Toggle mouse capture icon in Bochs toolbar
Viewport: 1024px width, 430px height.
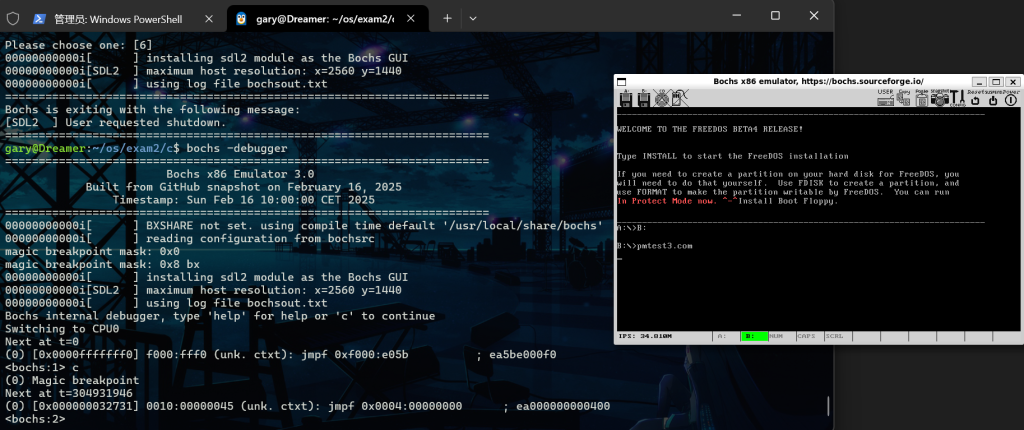click(x=677, y=98)
